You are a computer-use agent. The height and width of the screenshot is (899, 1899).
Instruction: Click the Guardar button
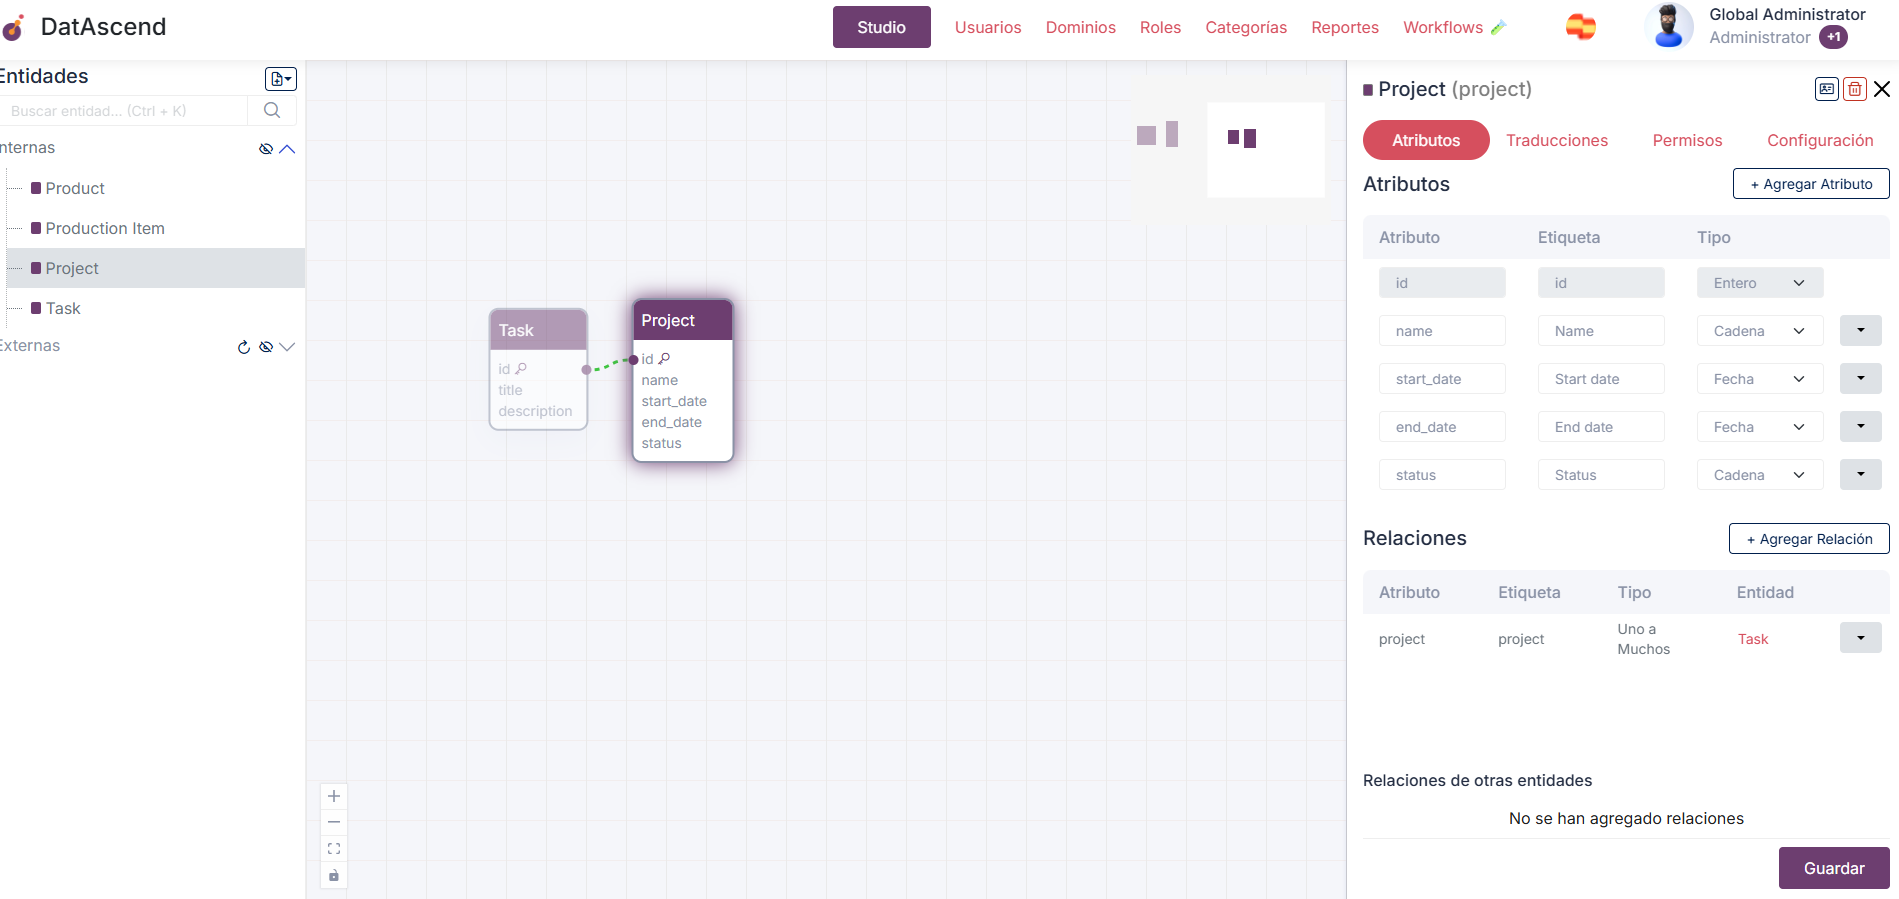1833,868
